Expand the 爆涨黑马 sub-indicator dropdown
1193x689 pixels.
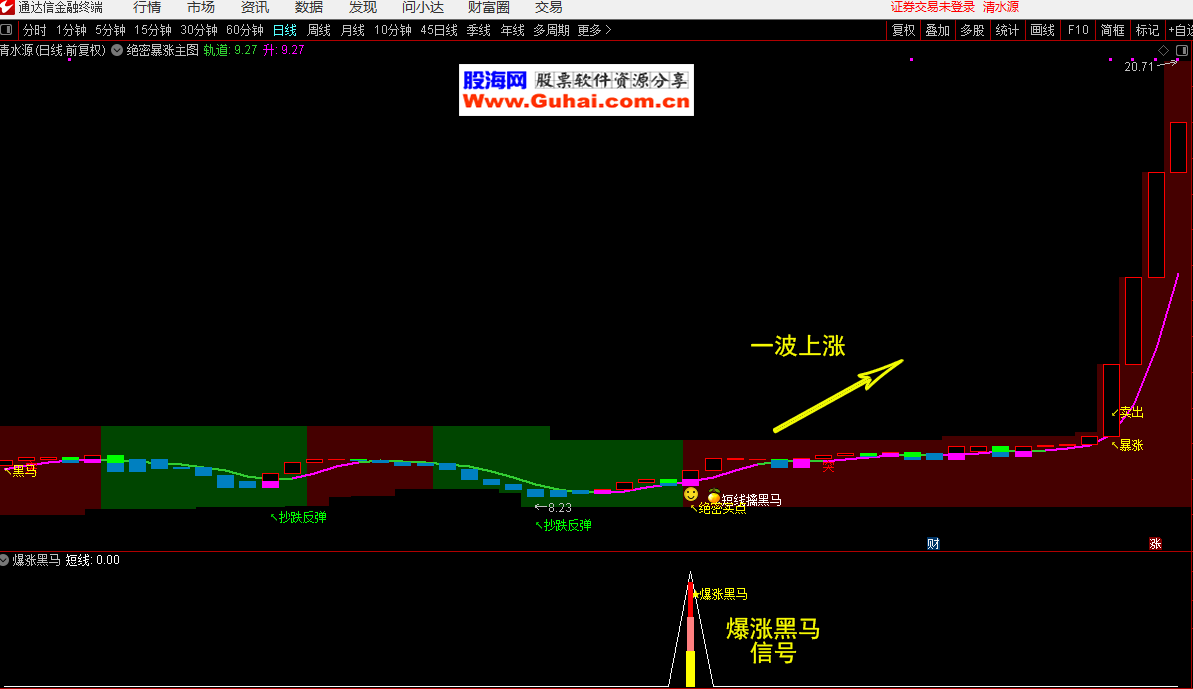pyautogui.click(x=5, y=560)
